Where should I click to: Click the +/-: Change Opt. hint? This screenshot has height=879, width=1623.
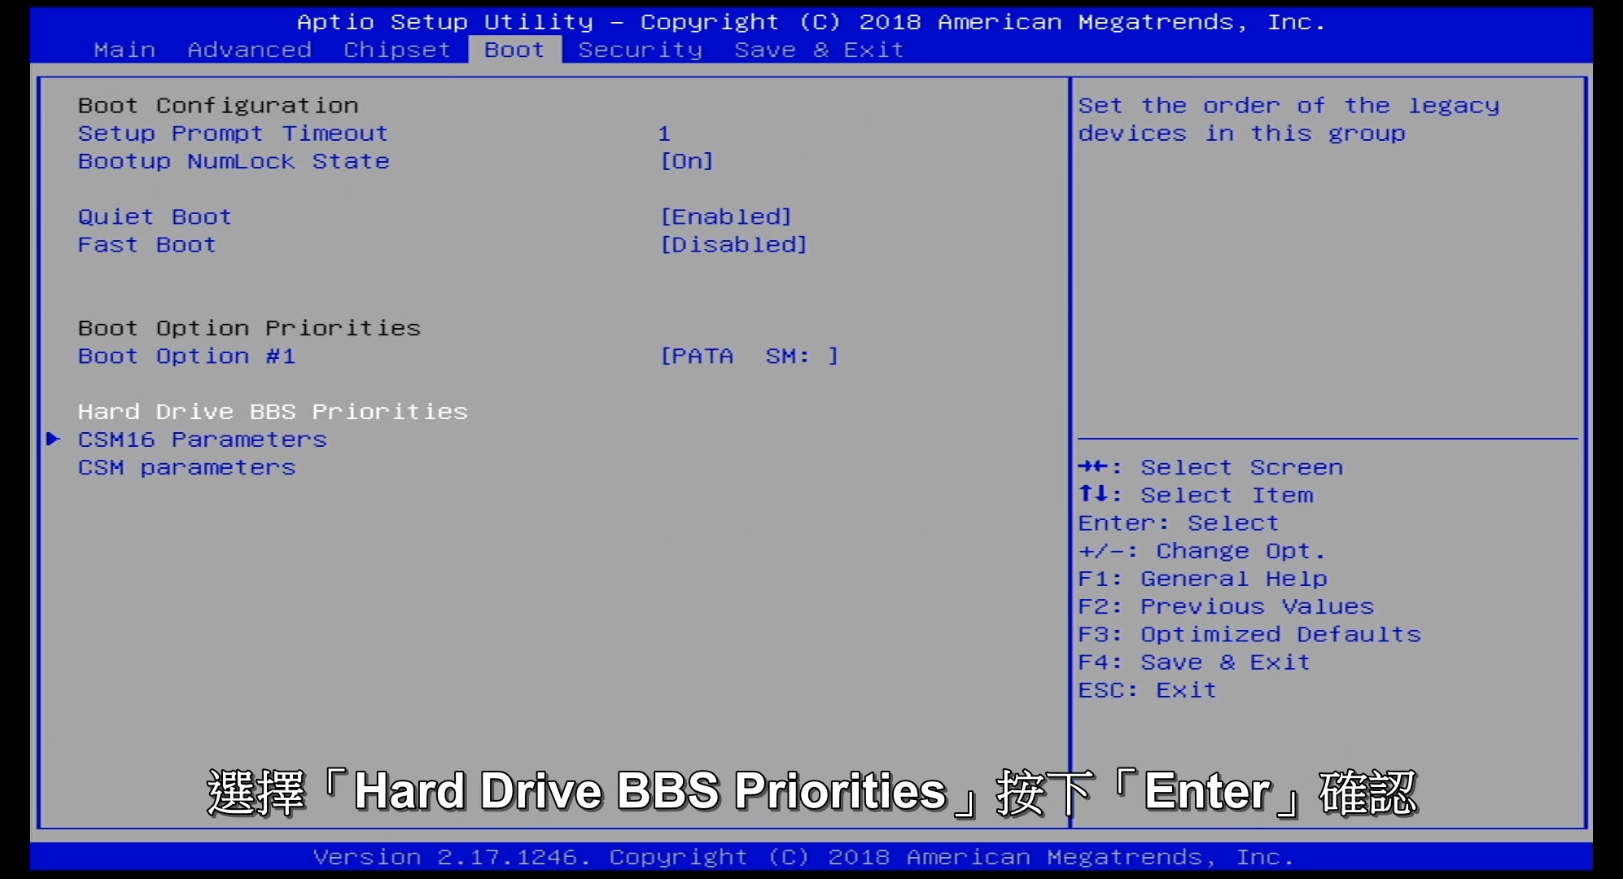point(1202,552)
